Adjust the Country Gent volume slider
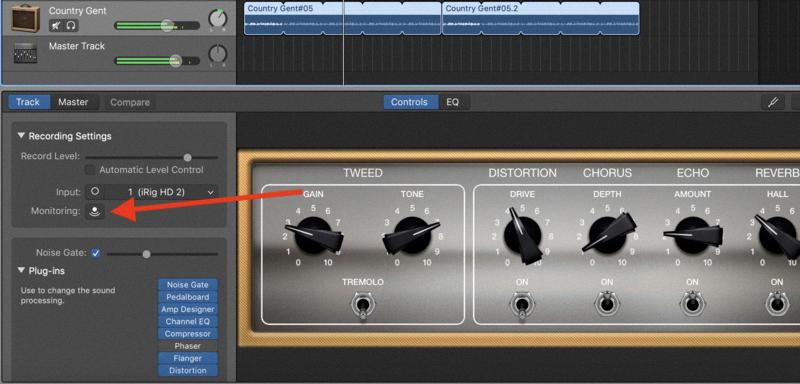This screenshot has height=384, width=800. (167, 25)
